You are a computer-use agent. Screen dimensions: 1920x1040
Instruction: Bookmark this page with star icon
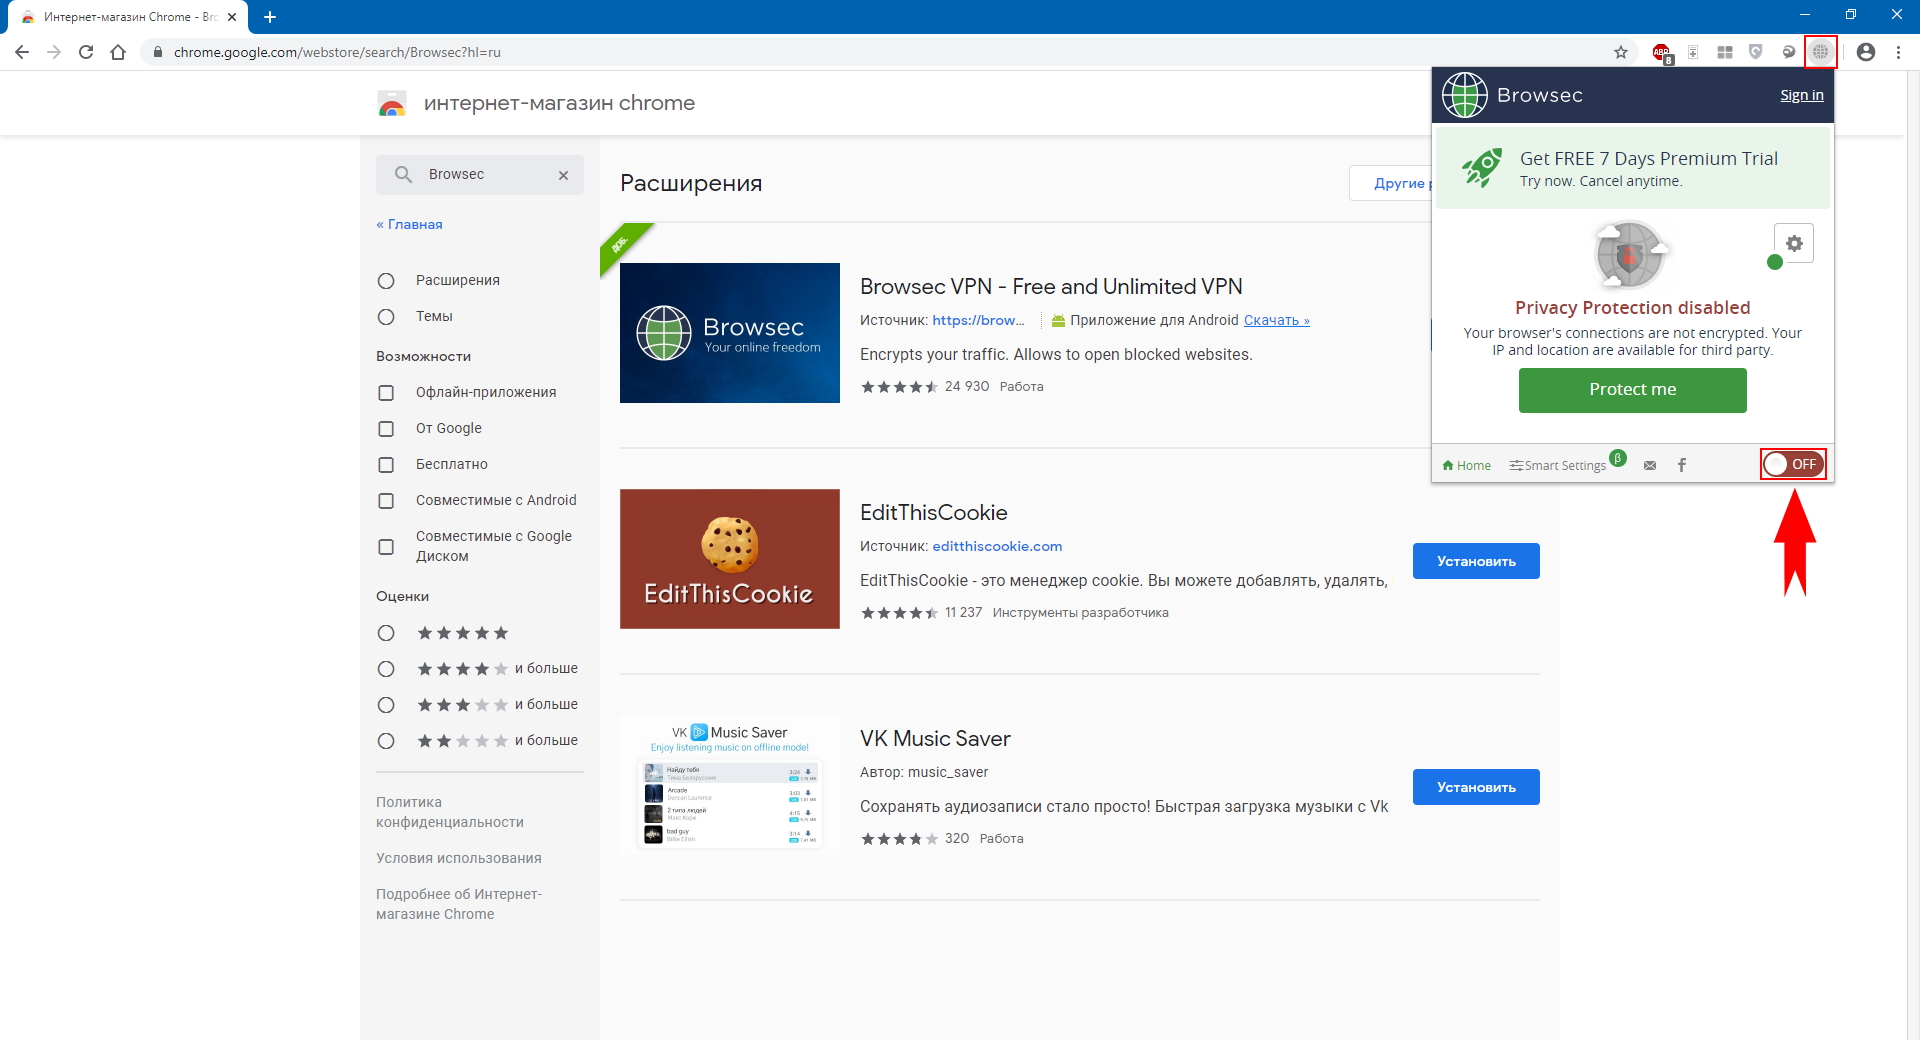point(1621,52)
